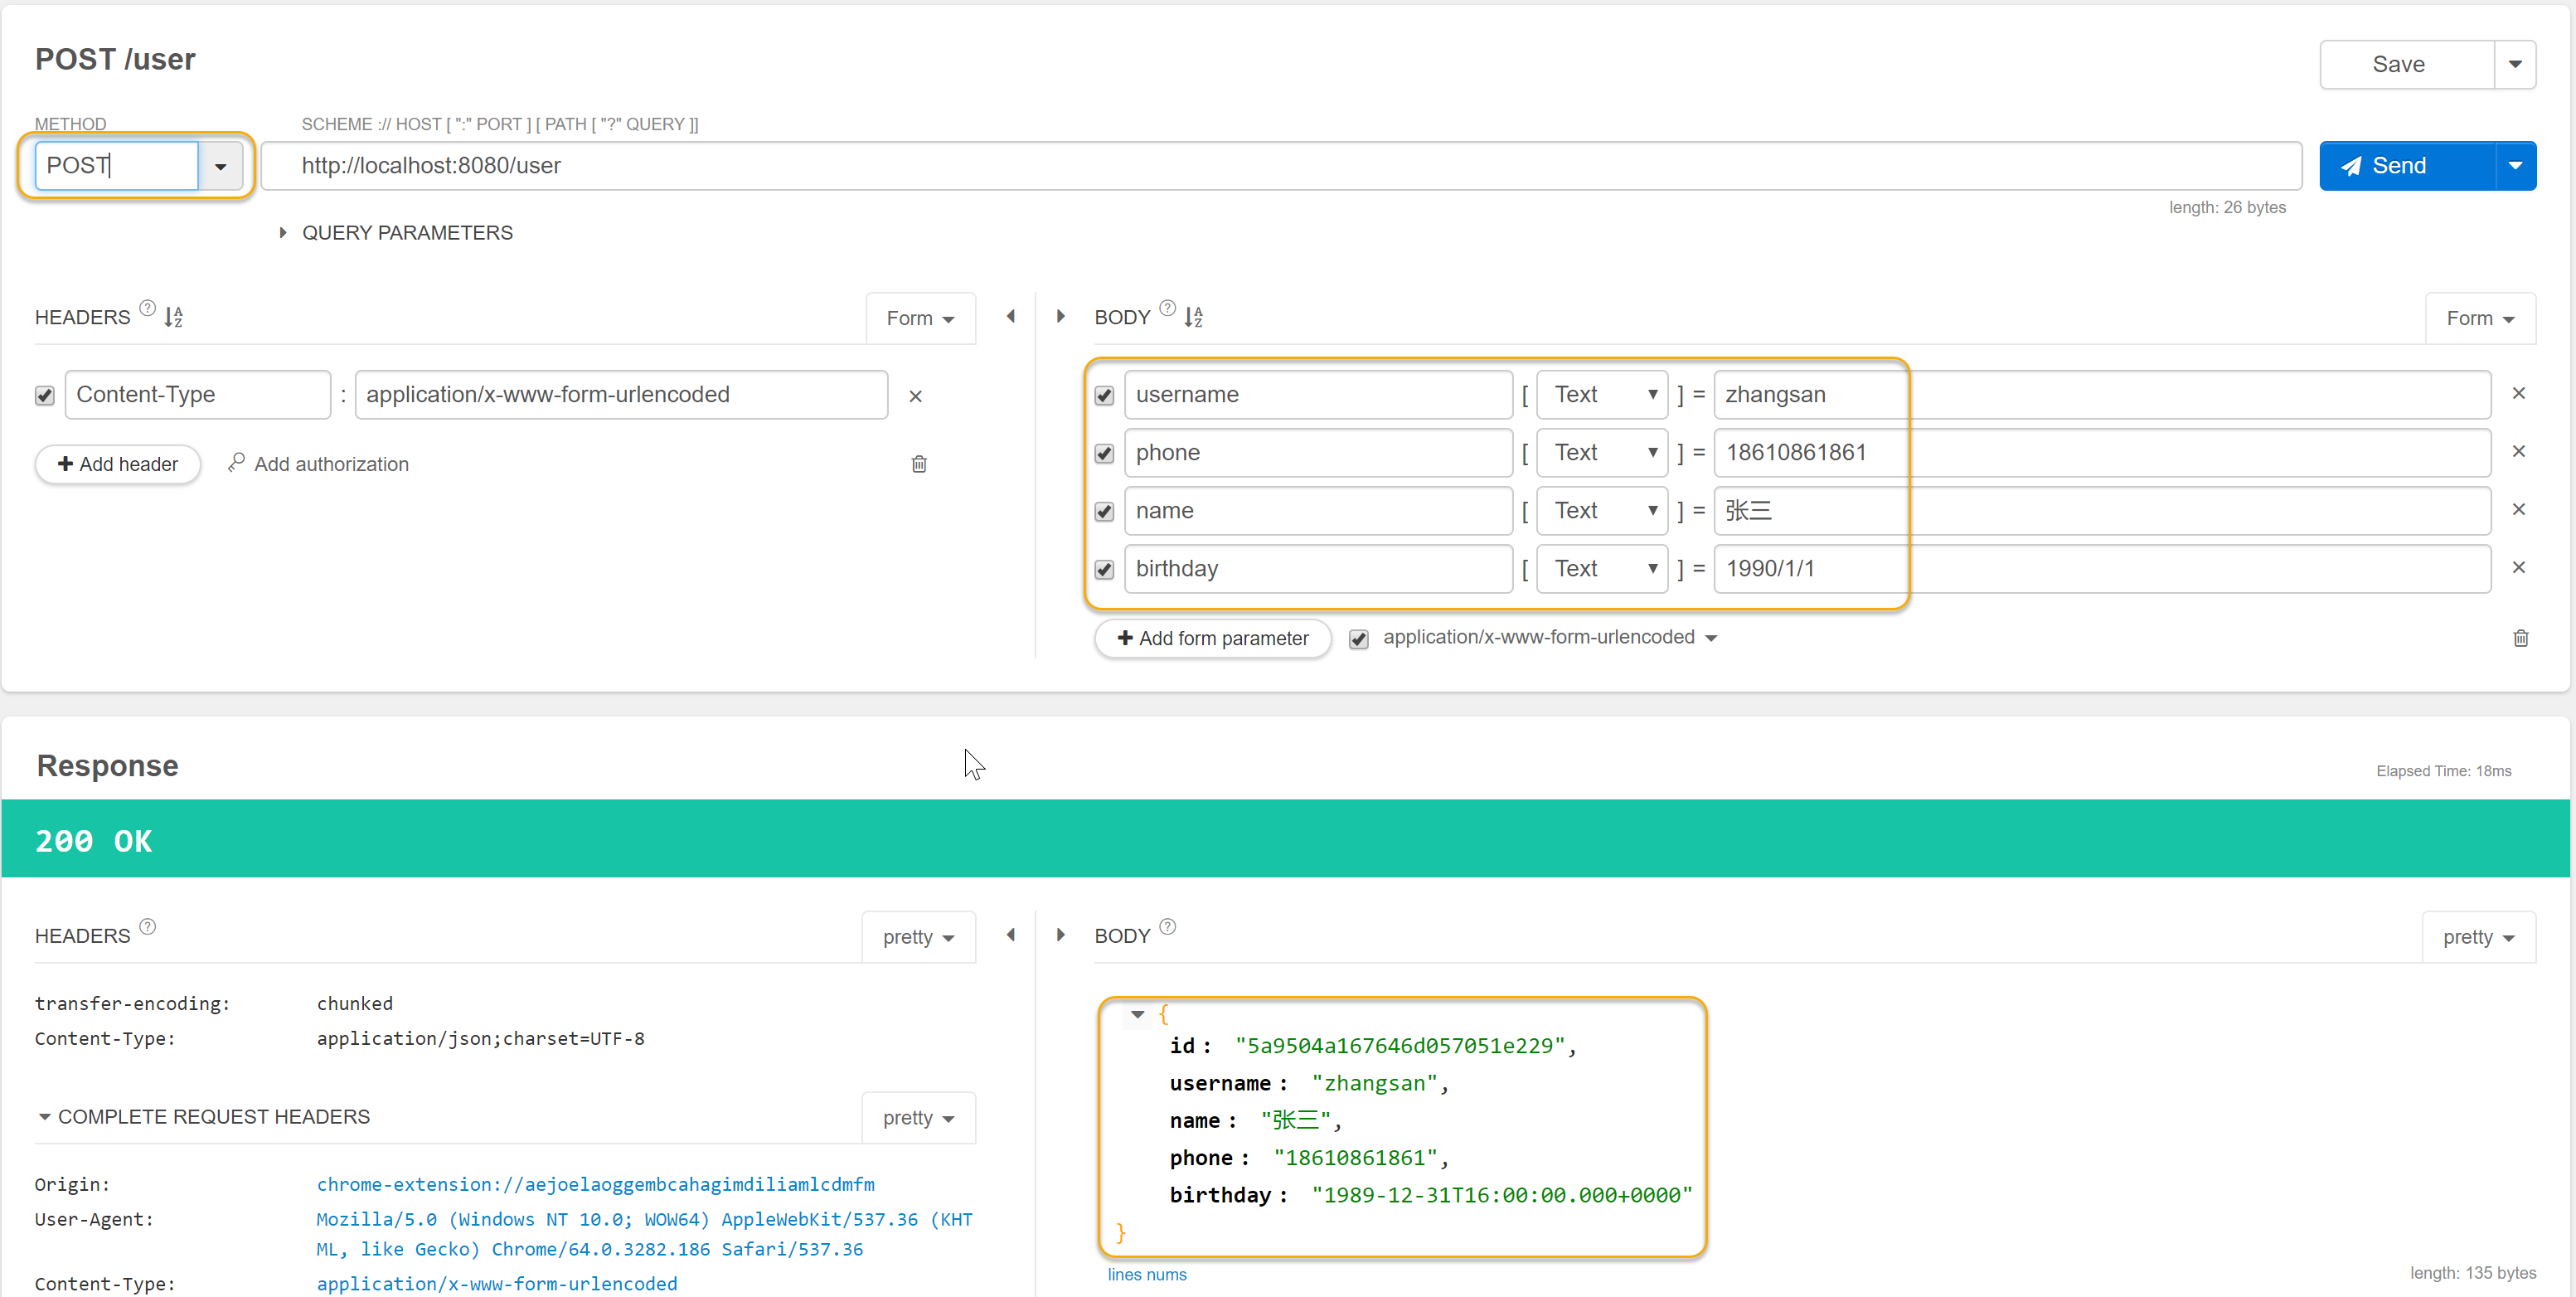This screenshot has height=1297, width=2576.
Task: Edit the username parameter name field
Action: (x=1318, y=395)
